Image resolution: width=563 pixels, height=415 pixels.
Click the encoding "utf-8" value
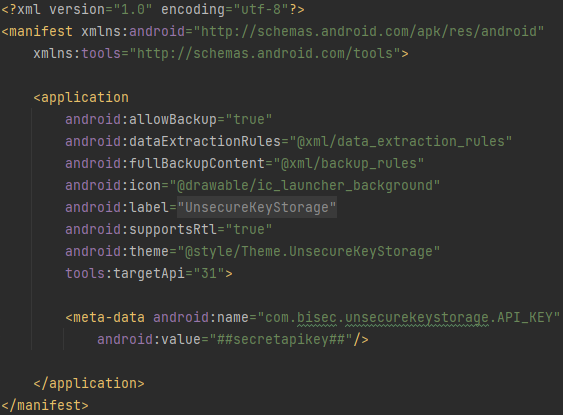(261, 9)
